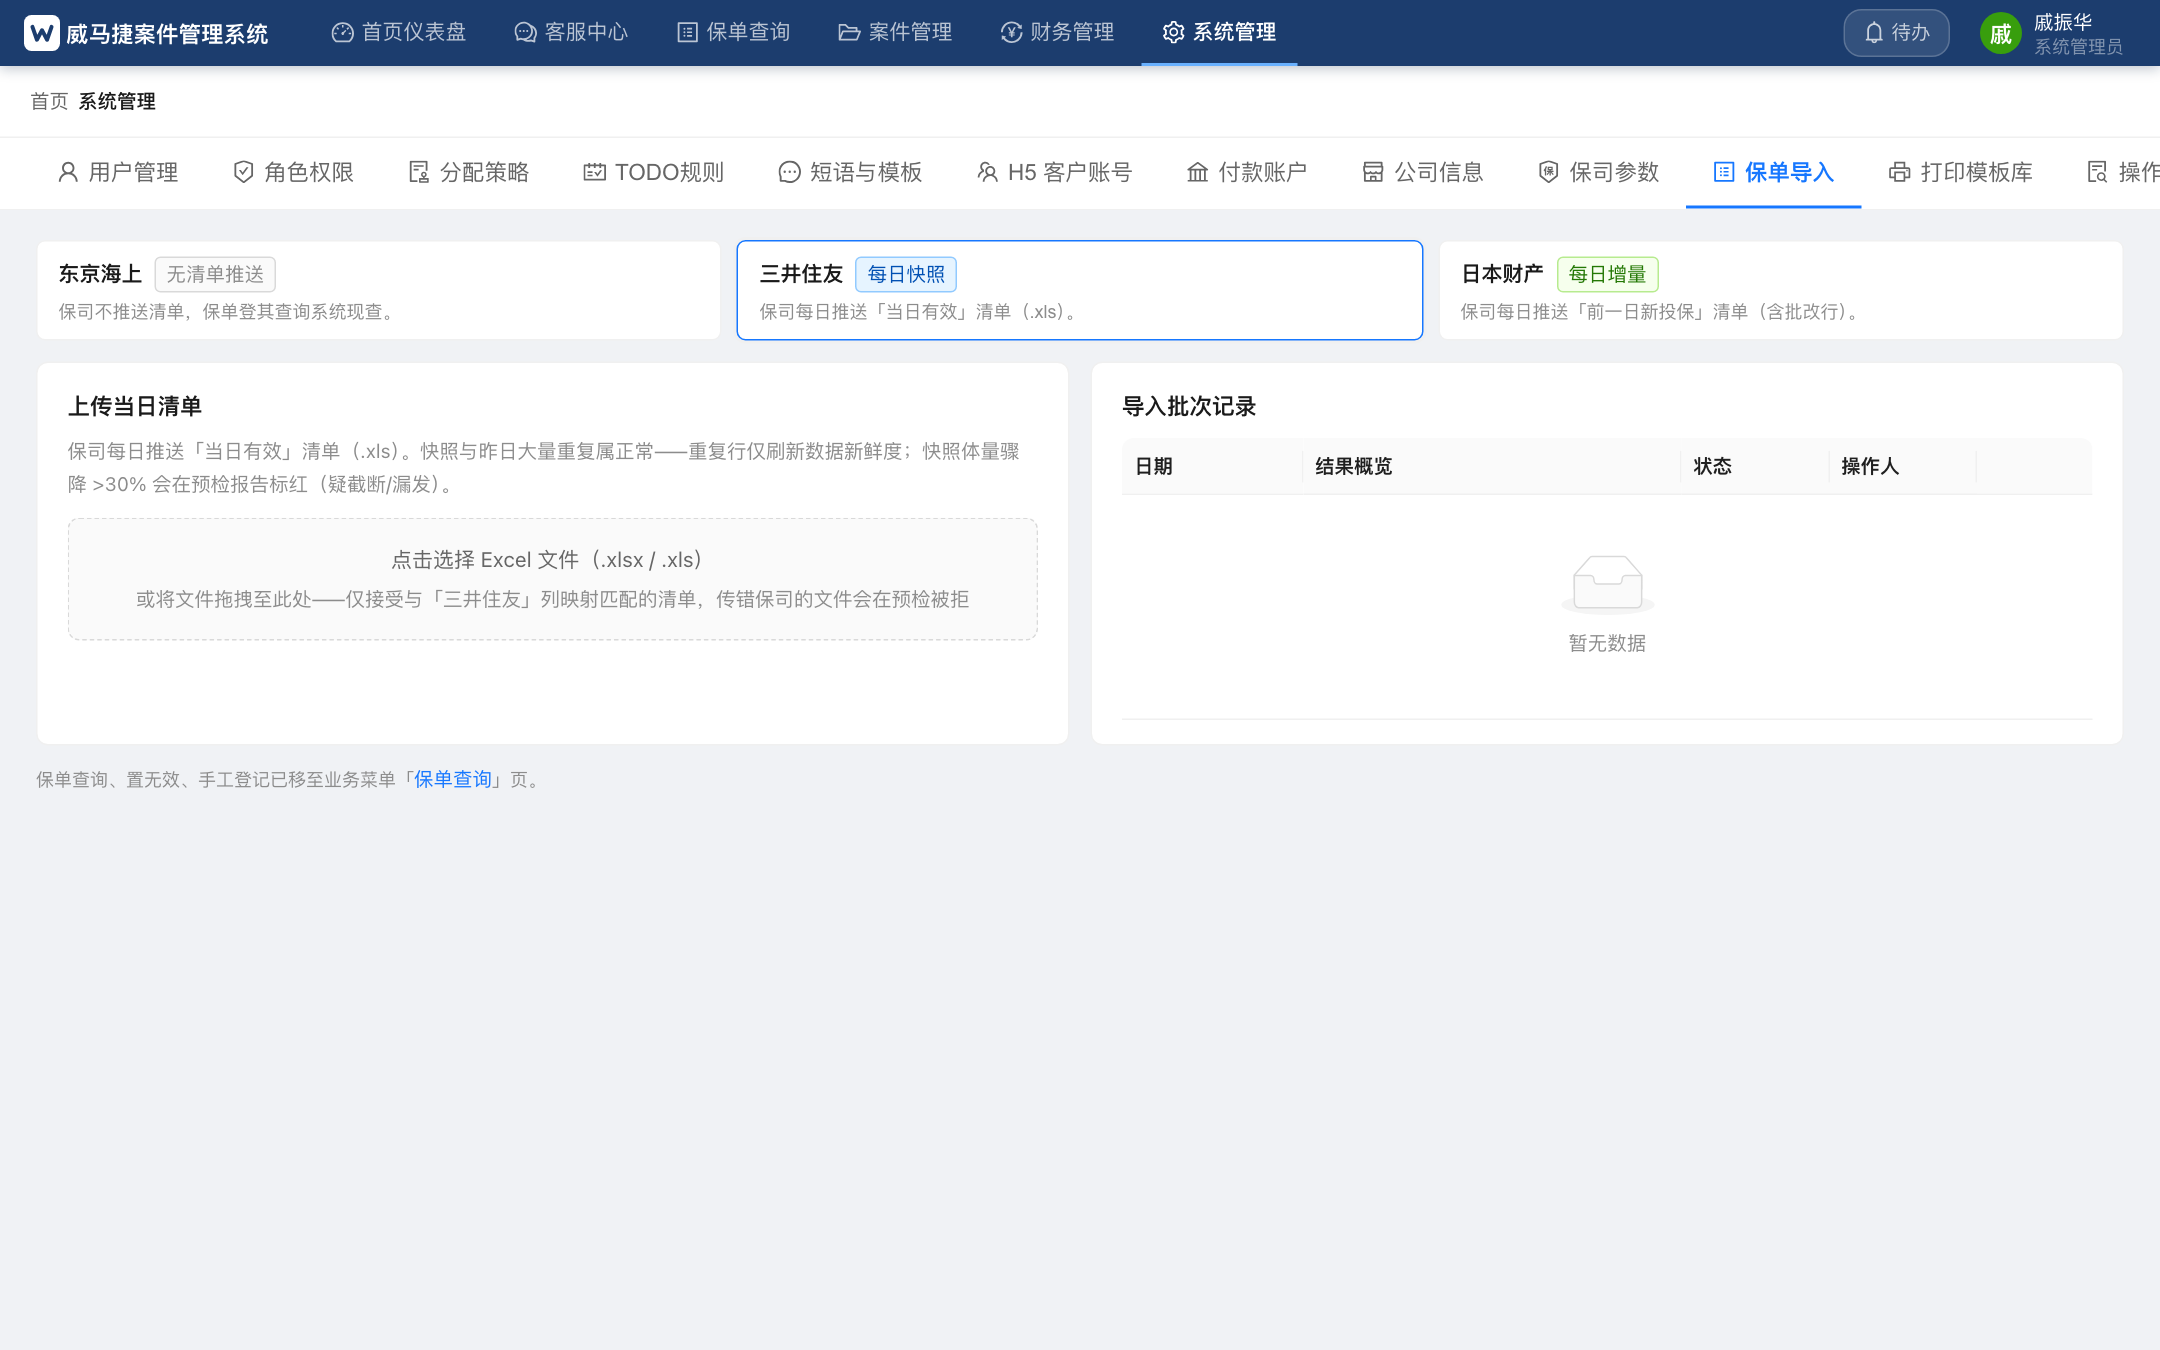Switch to the 保司参数 tab

tap(1598, 172)
